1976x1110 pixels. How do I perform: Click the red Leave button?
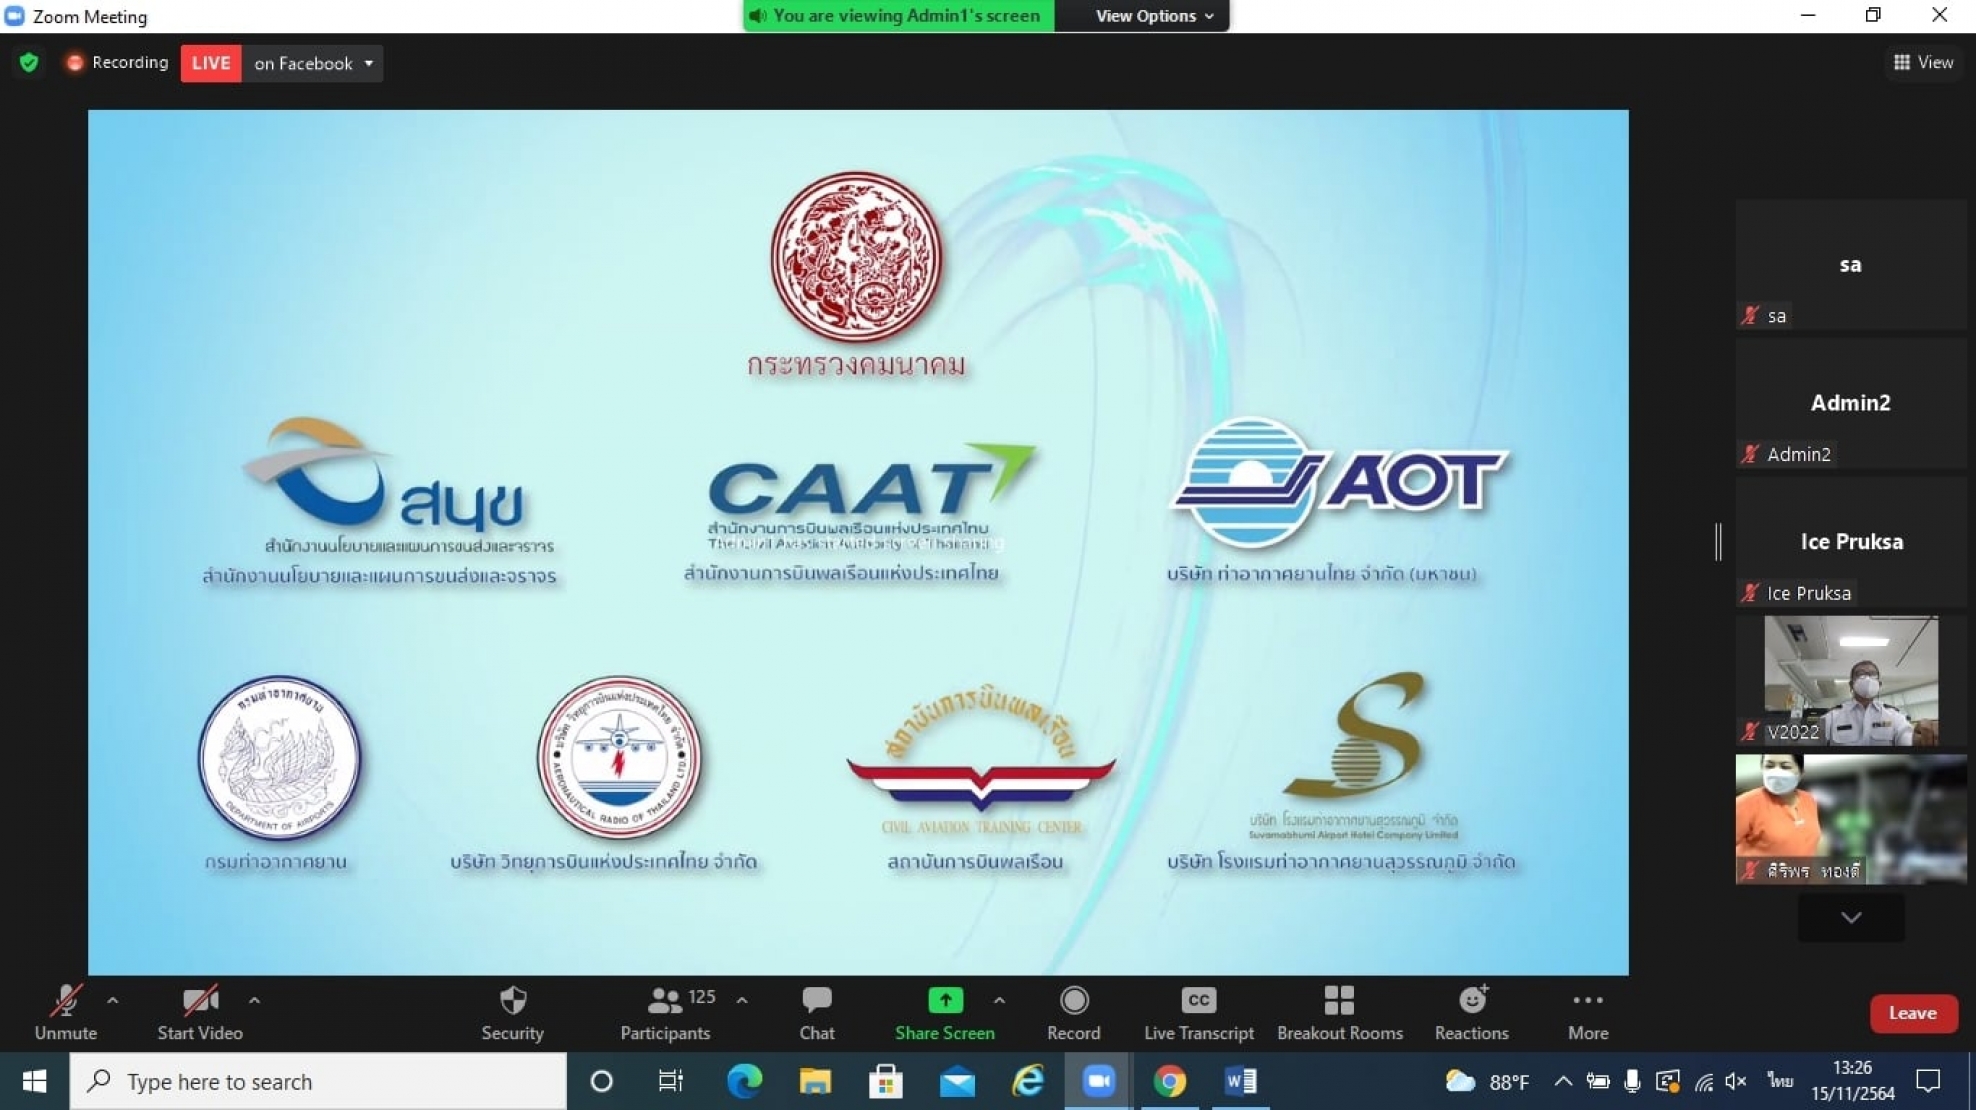[1912, 1013]
